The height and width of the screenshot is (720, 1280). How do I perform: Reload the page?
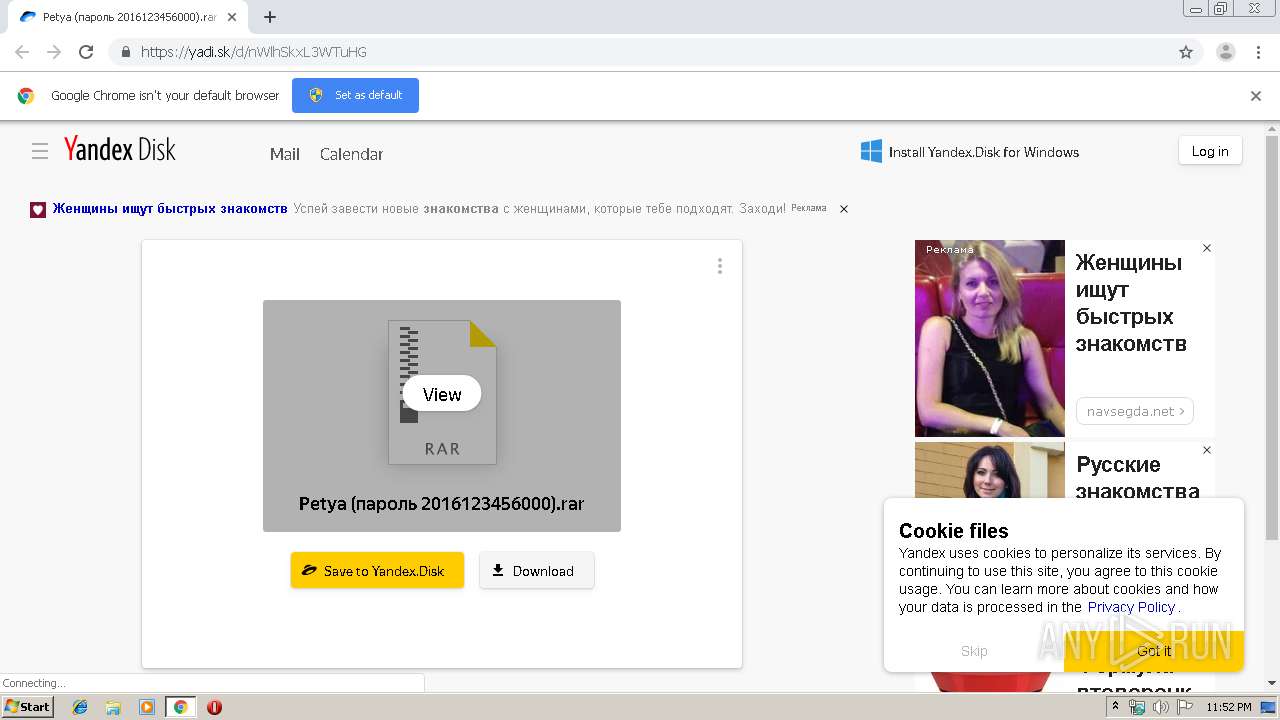(x=86, y=52)
